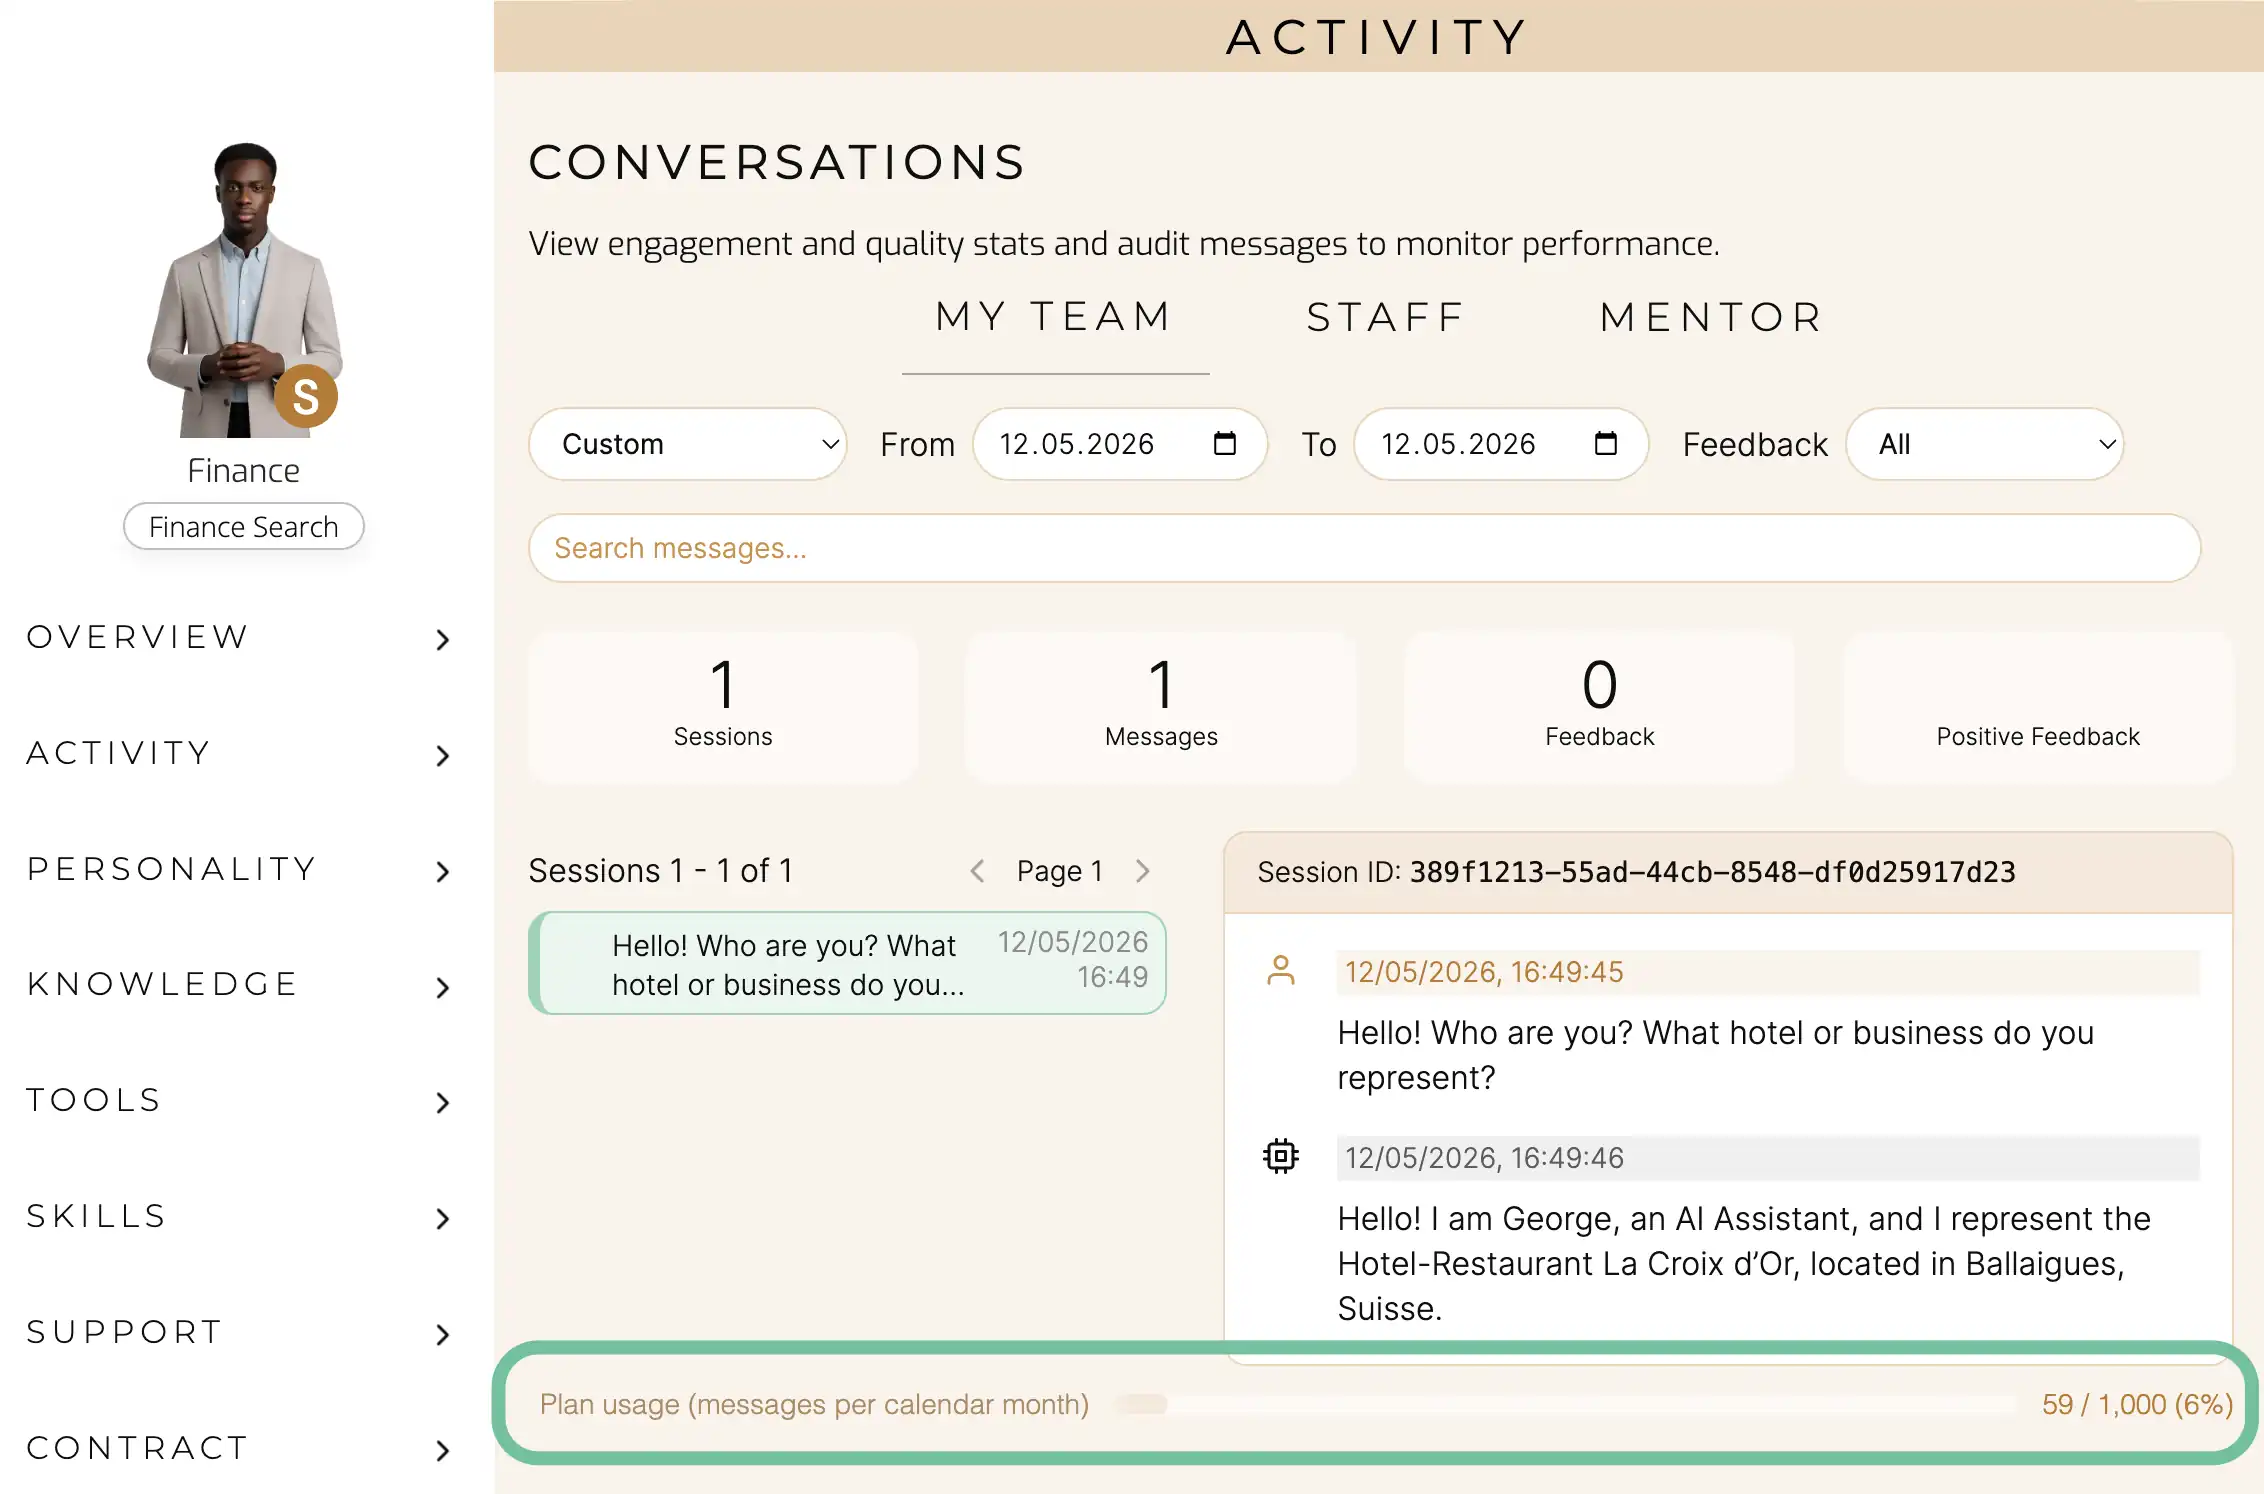
Task: Switch to the My Team tab
Action: pos(1055,317)
